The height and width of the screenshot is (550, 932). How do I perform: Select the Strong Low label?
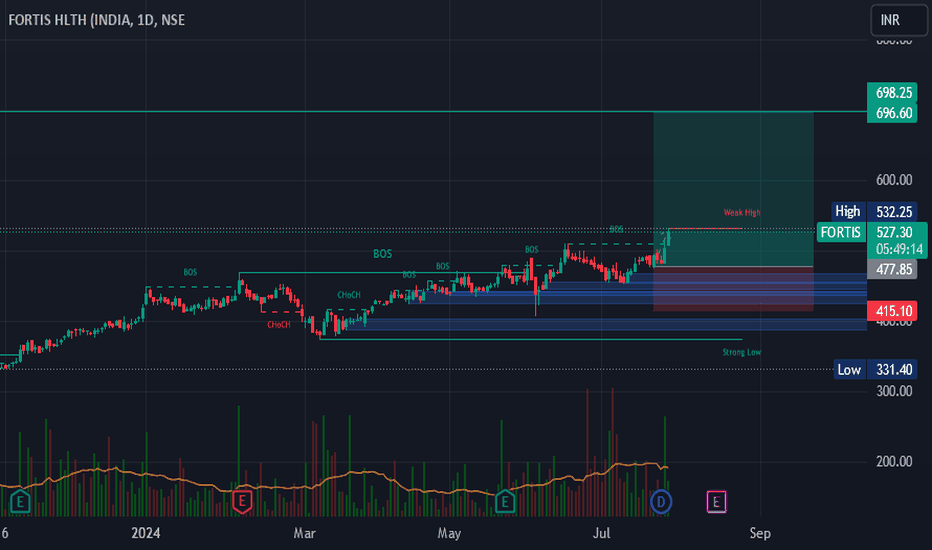point(742,352)
